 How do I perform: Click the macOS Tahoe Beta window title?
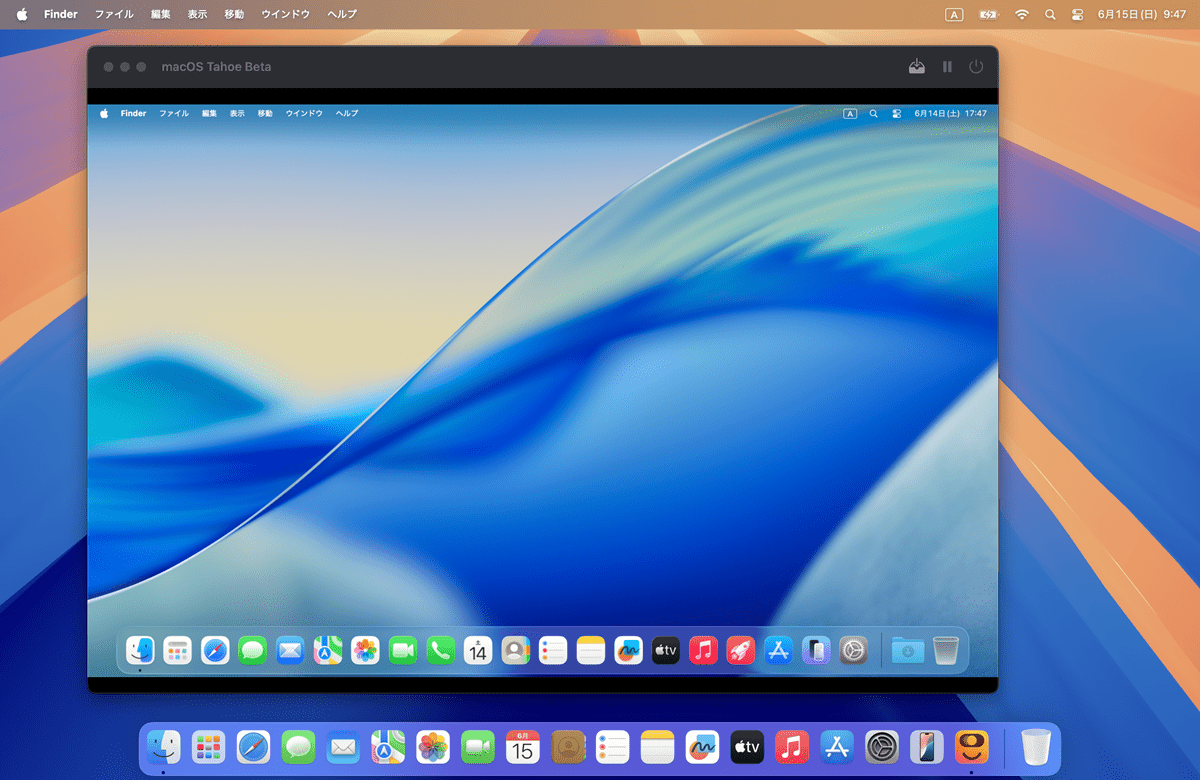point(216,67)
